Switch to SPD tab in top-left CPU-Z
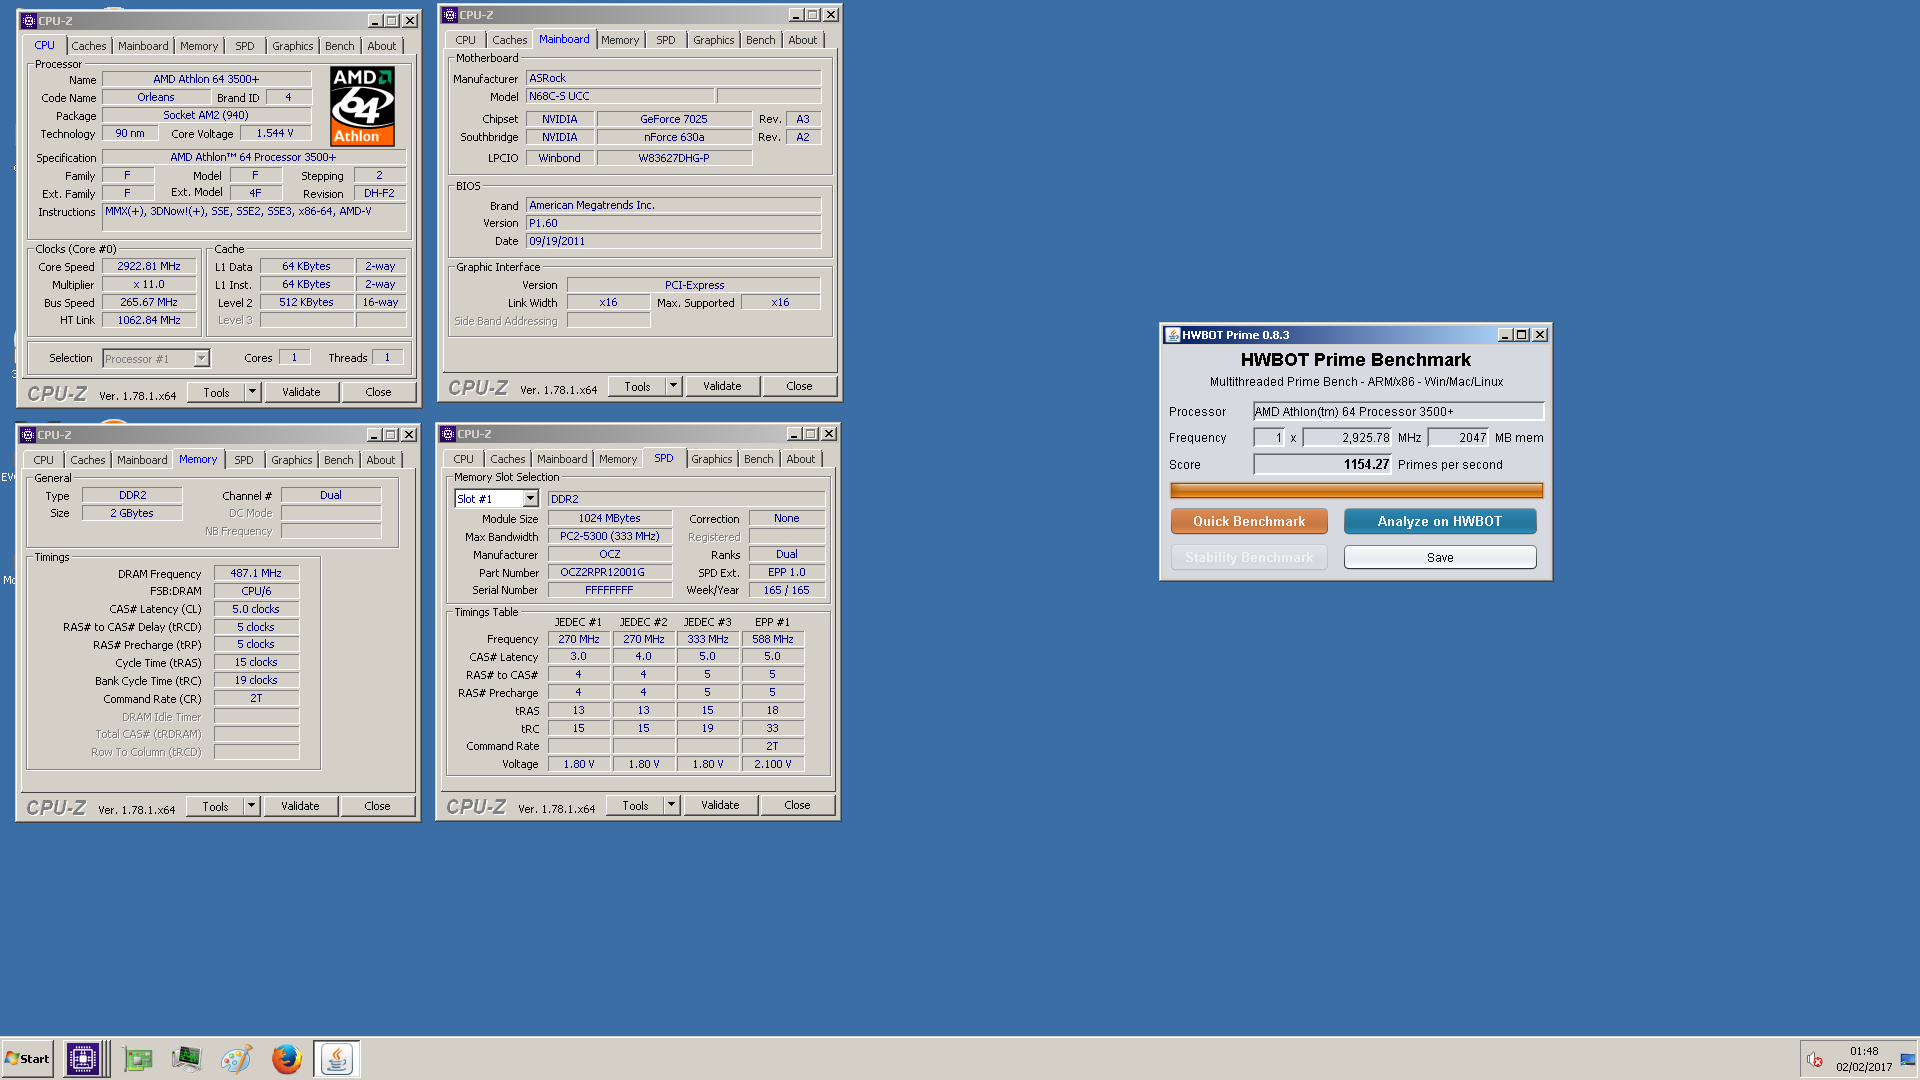Screen dimensions: 1920x1080 coord(245,46)
